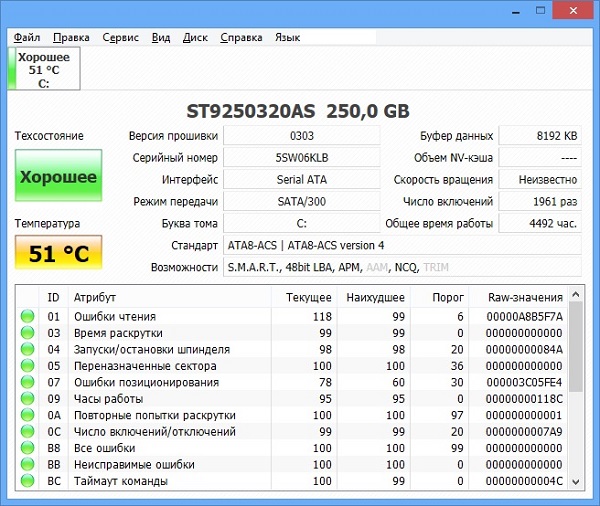Select the Часы работы attribute text
Viewport: 600px width, 506px height.
click(x=108, y=399)
